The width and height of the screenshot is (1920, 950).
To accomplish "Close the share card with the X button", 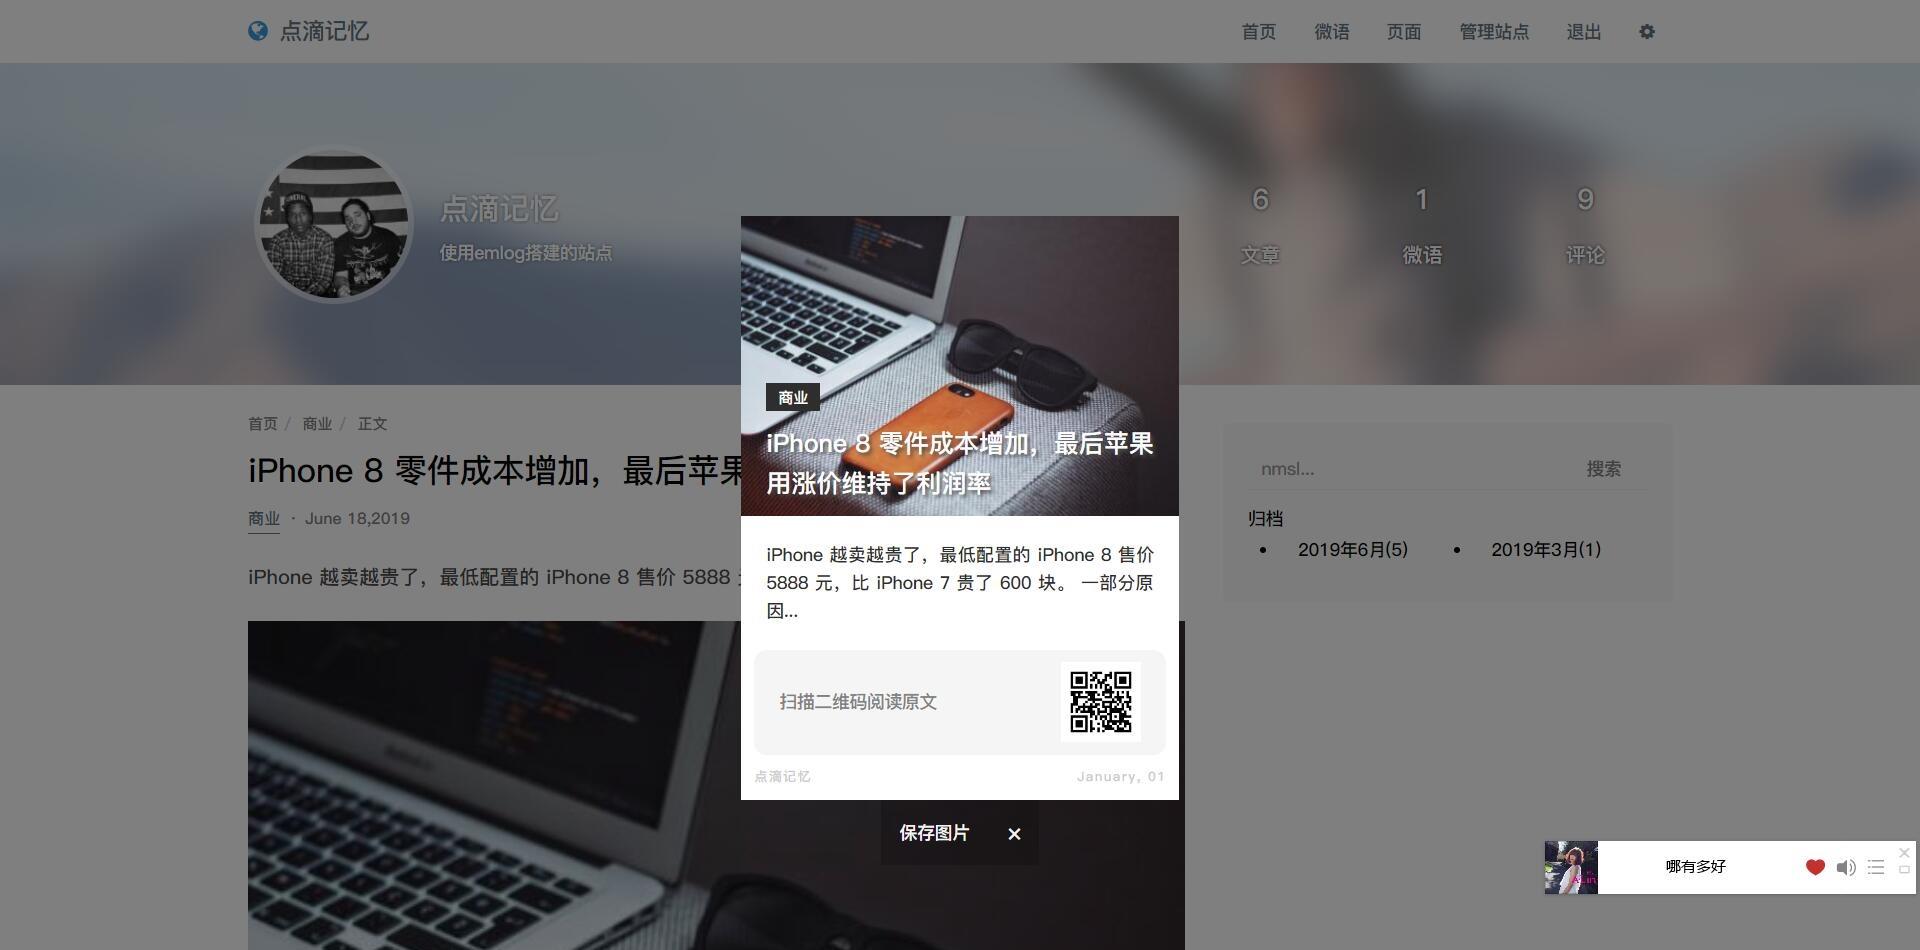I will (x=1014, y=834).
